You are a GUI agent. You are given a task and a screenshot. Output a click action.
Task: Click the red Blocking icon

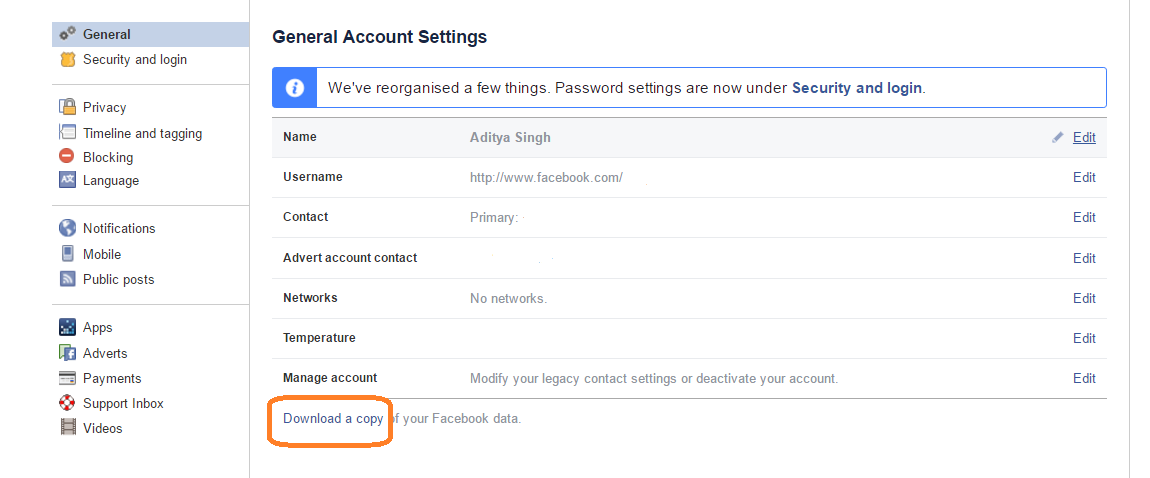click(x=67, y=156)
